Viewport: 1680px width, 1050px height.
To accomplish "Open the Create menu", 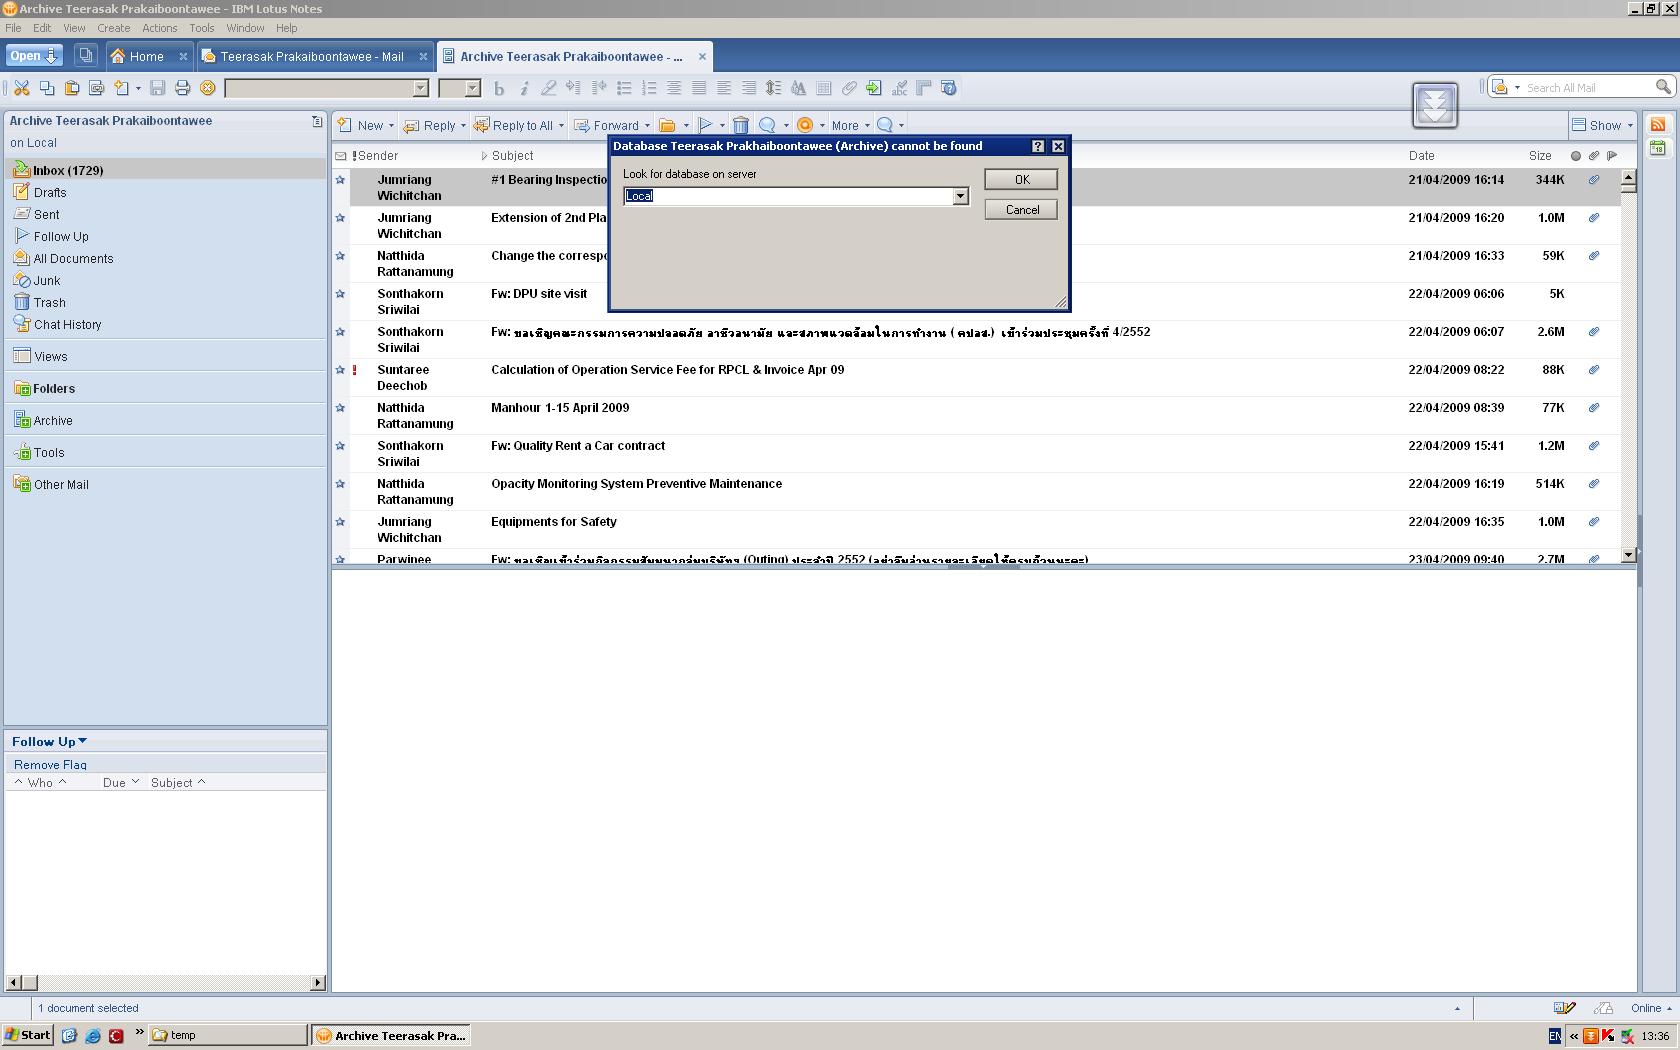I will click(x=113, y=28).
